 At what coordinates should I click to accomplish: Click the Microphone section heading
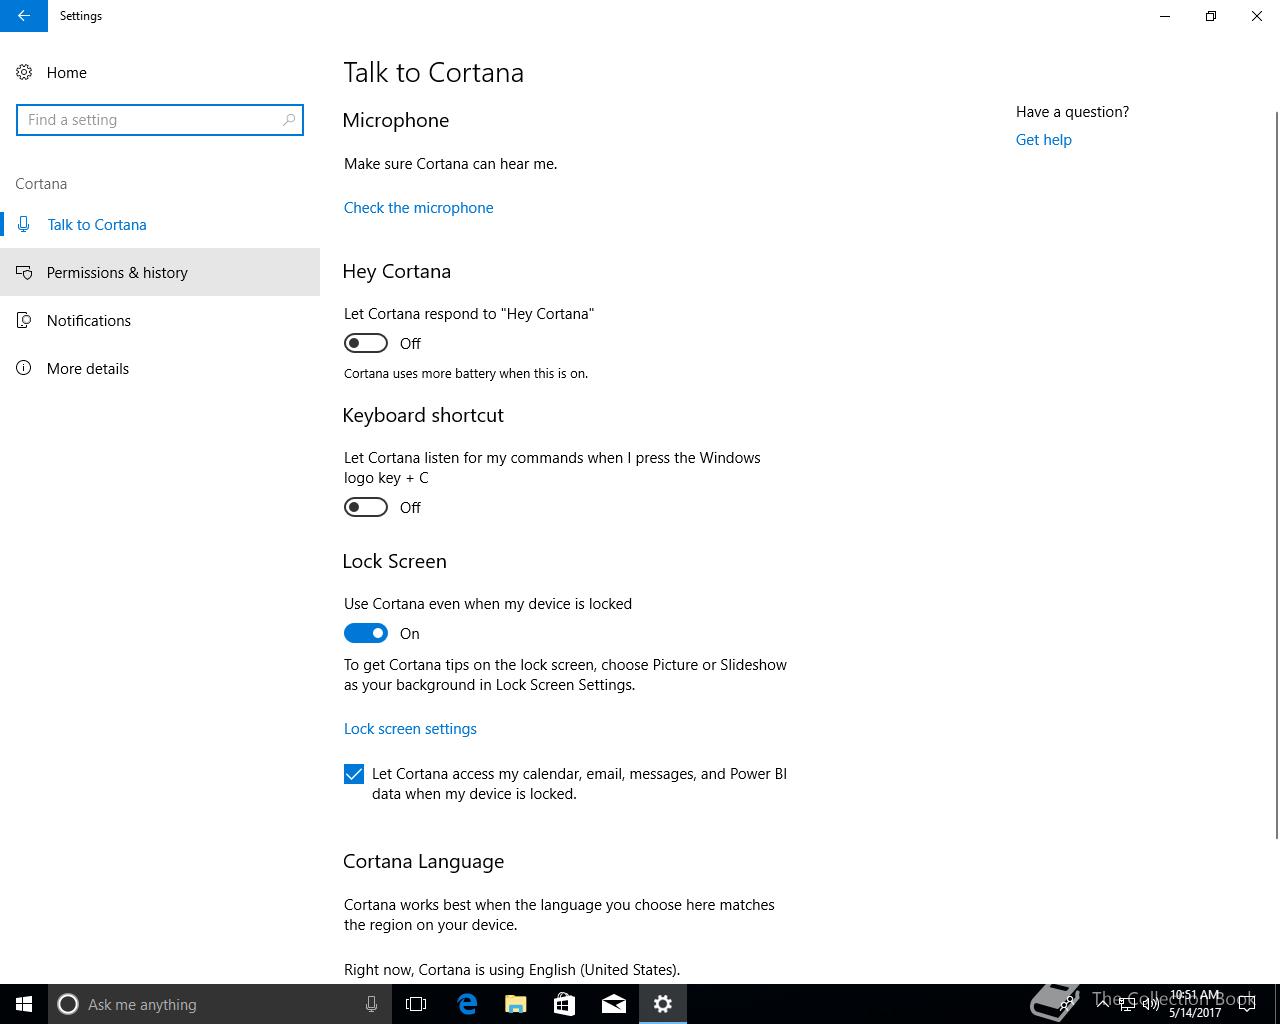[396, 120]
